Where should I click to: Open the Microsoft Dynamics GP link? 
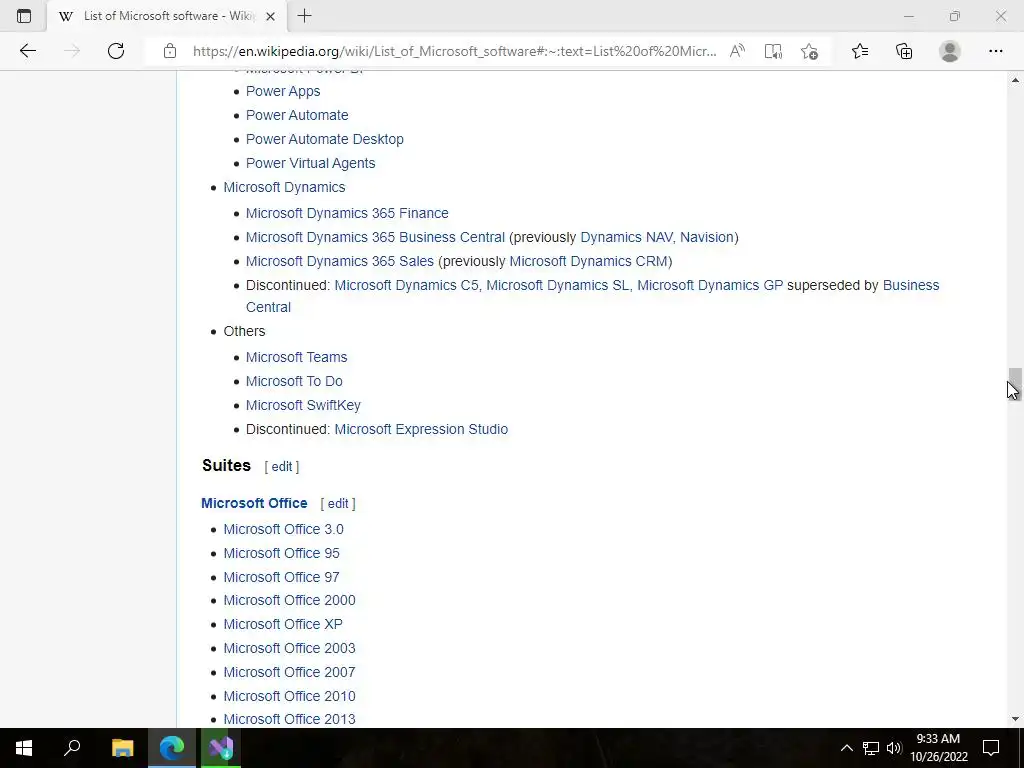click(x=710, y=285)
